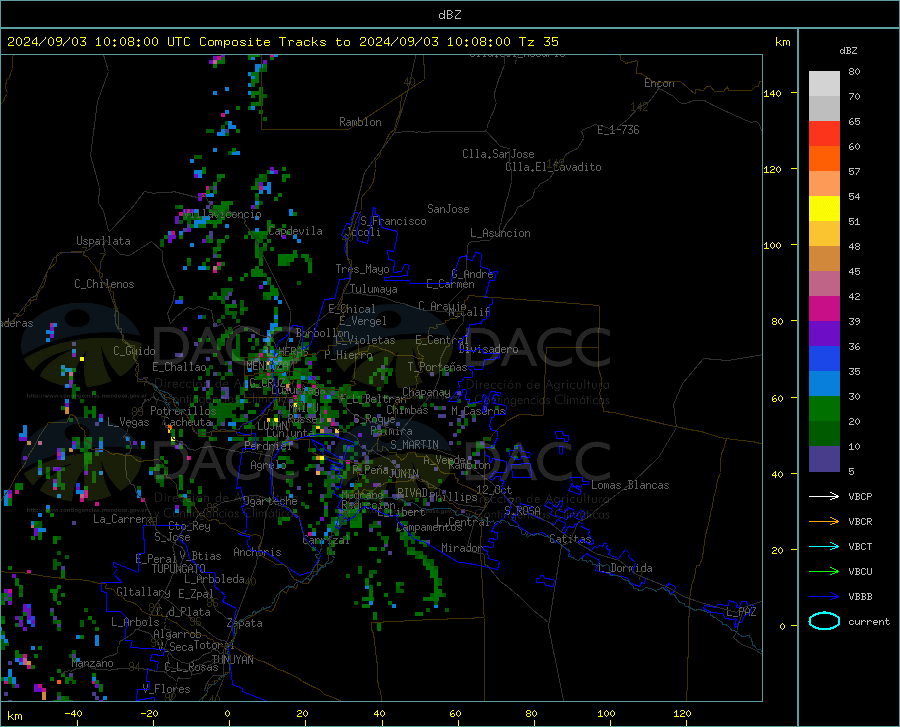Click the Zapata map label

(245, 623)
